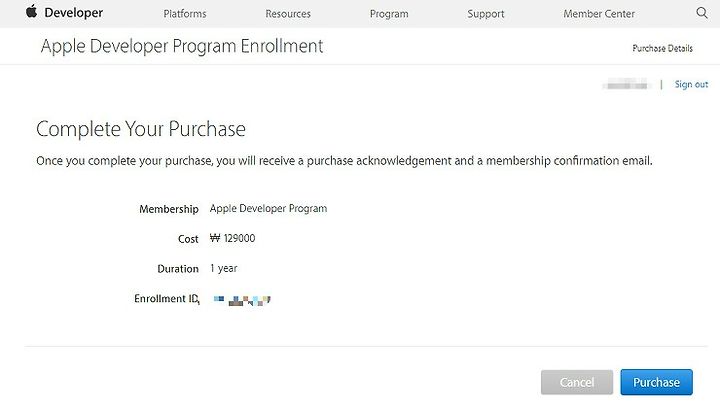Go to the Support menu
Screen dimensions: 720x408
coord(486,14)
